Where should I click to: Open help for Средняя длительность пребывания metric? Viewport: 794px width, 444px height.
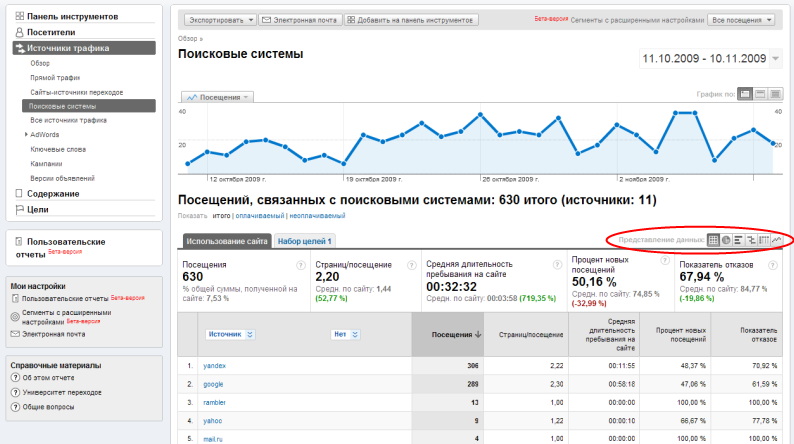tap(558, 264)
